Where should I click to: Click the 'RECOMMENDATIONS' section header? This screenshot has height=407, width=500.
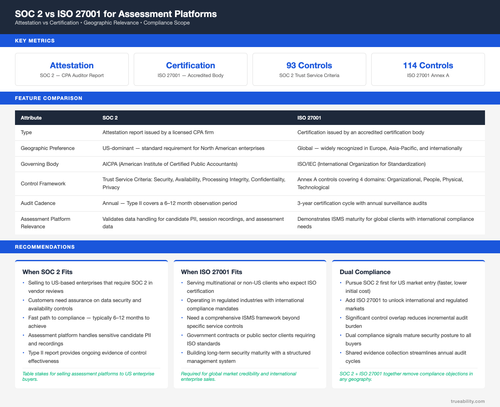click(45, 247)
